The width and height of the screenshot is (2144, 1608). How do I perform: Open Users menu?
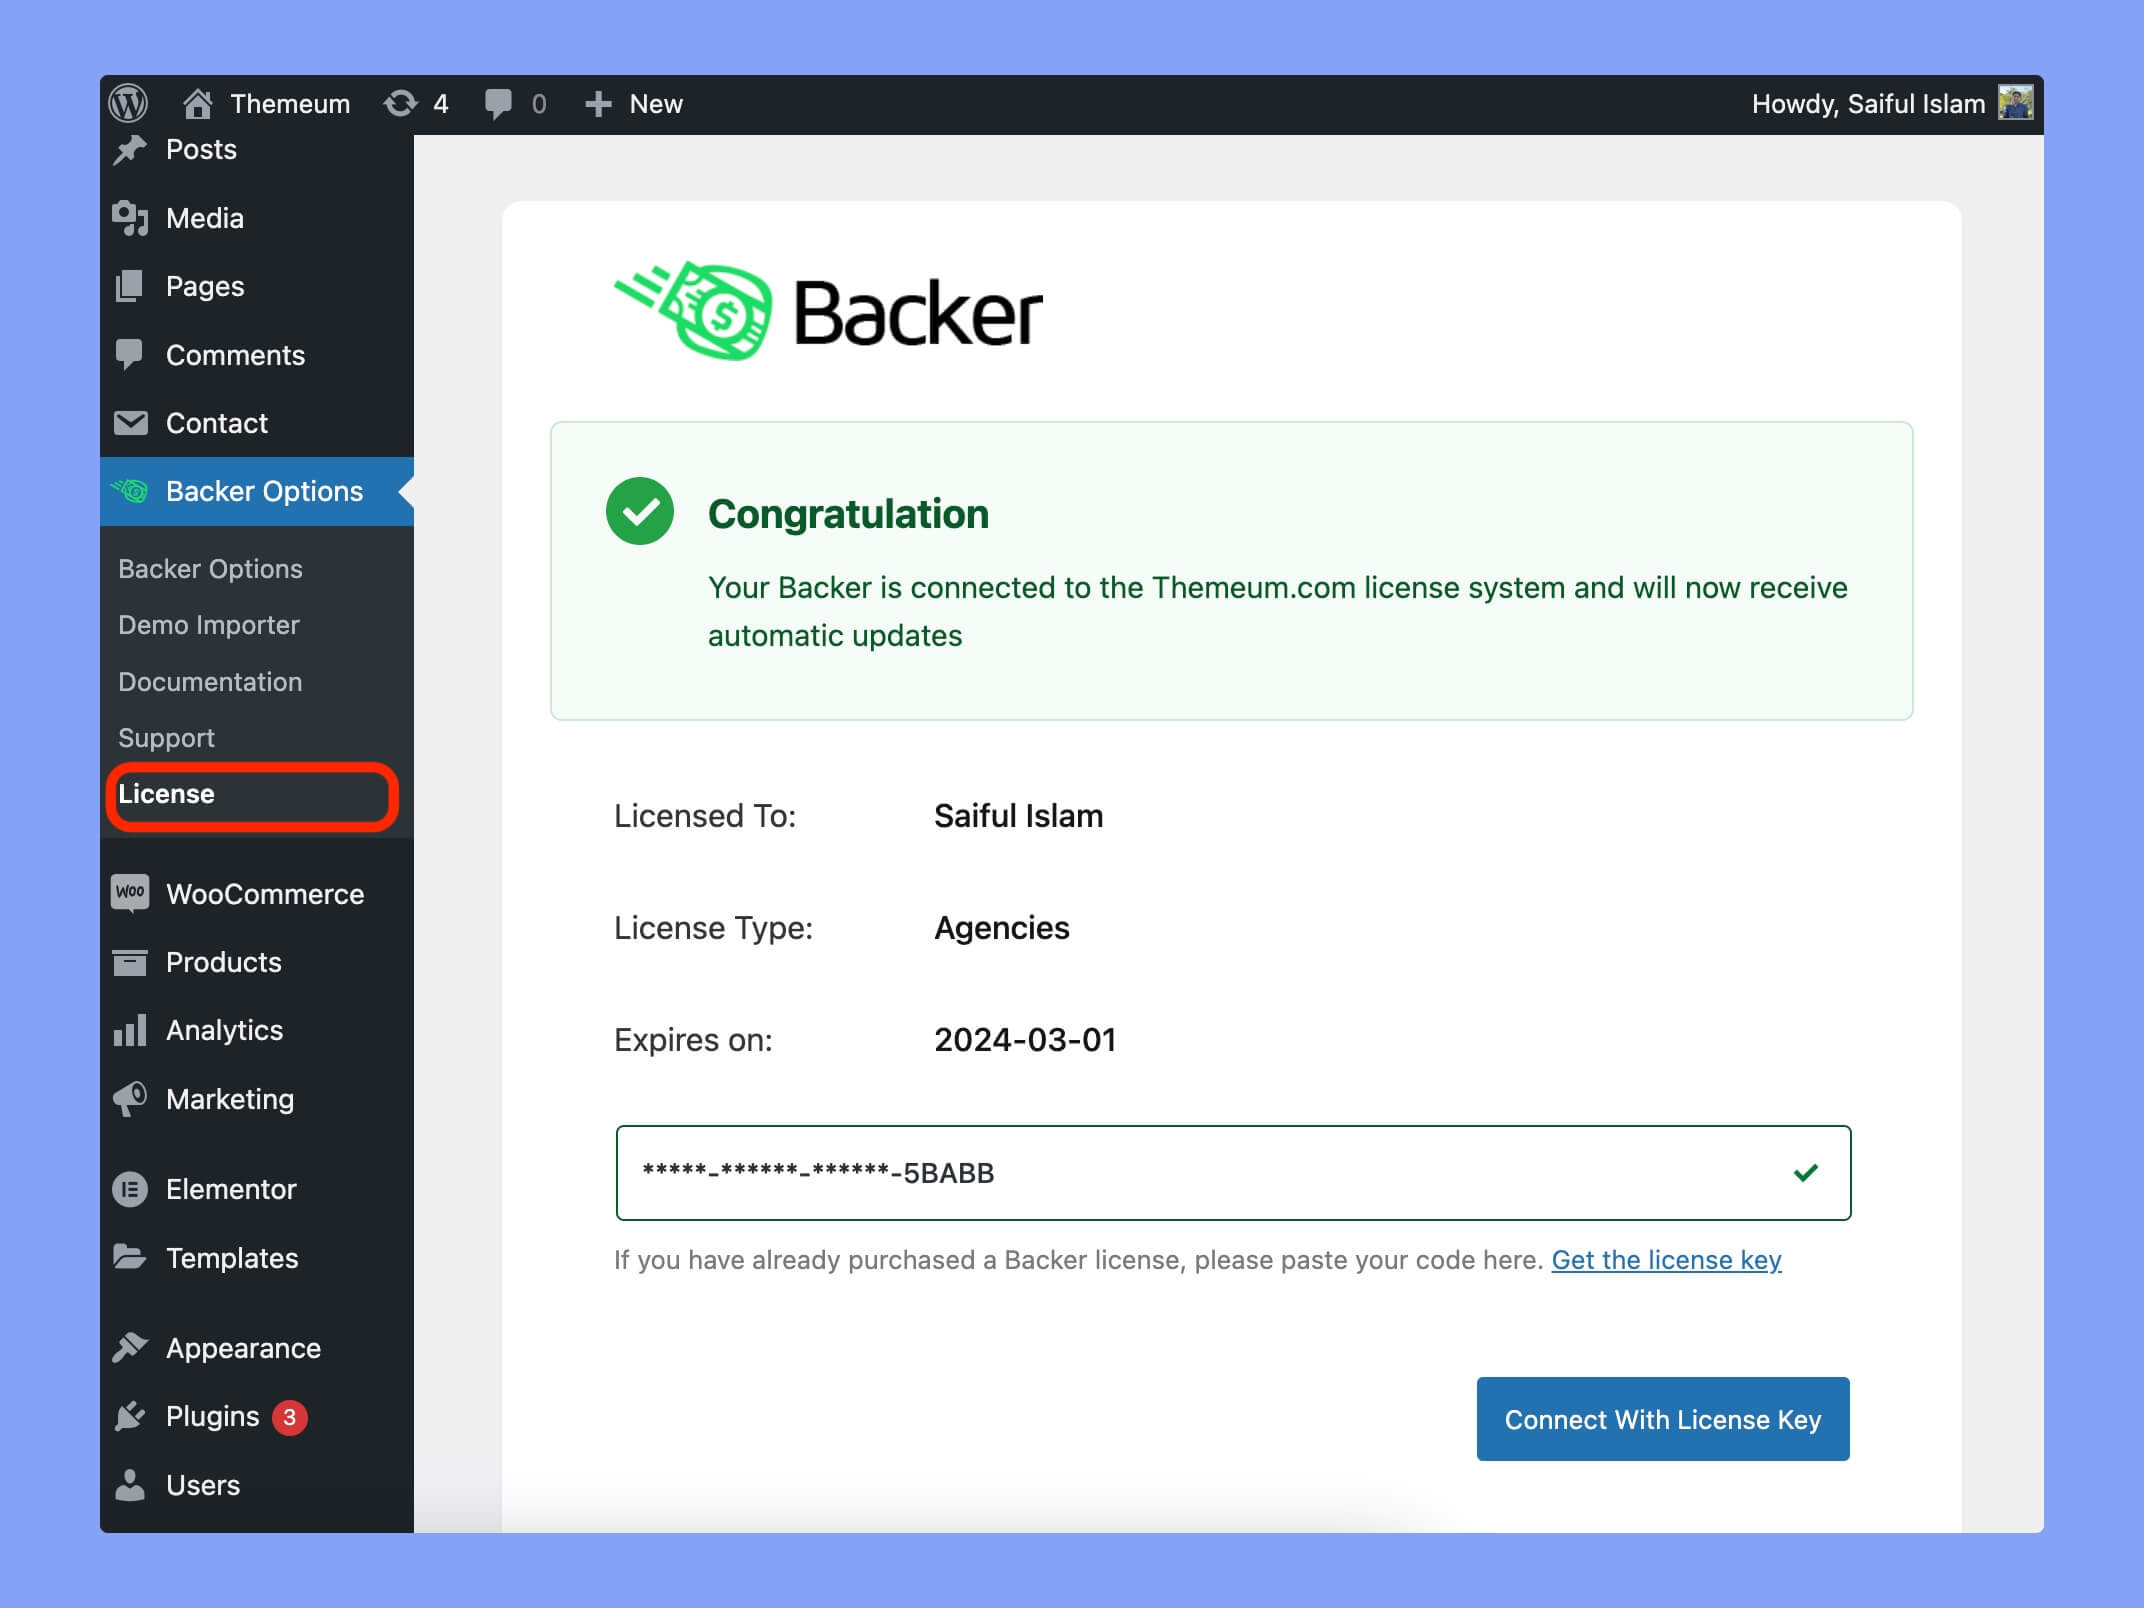point(257,1485)
